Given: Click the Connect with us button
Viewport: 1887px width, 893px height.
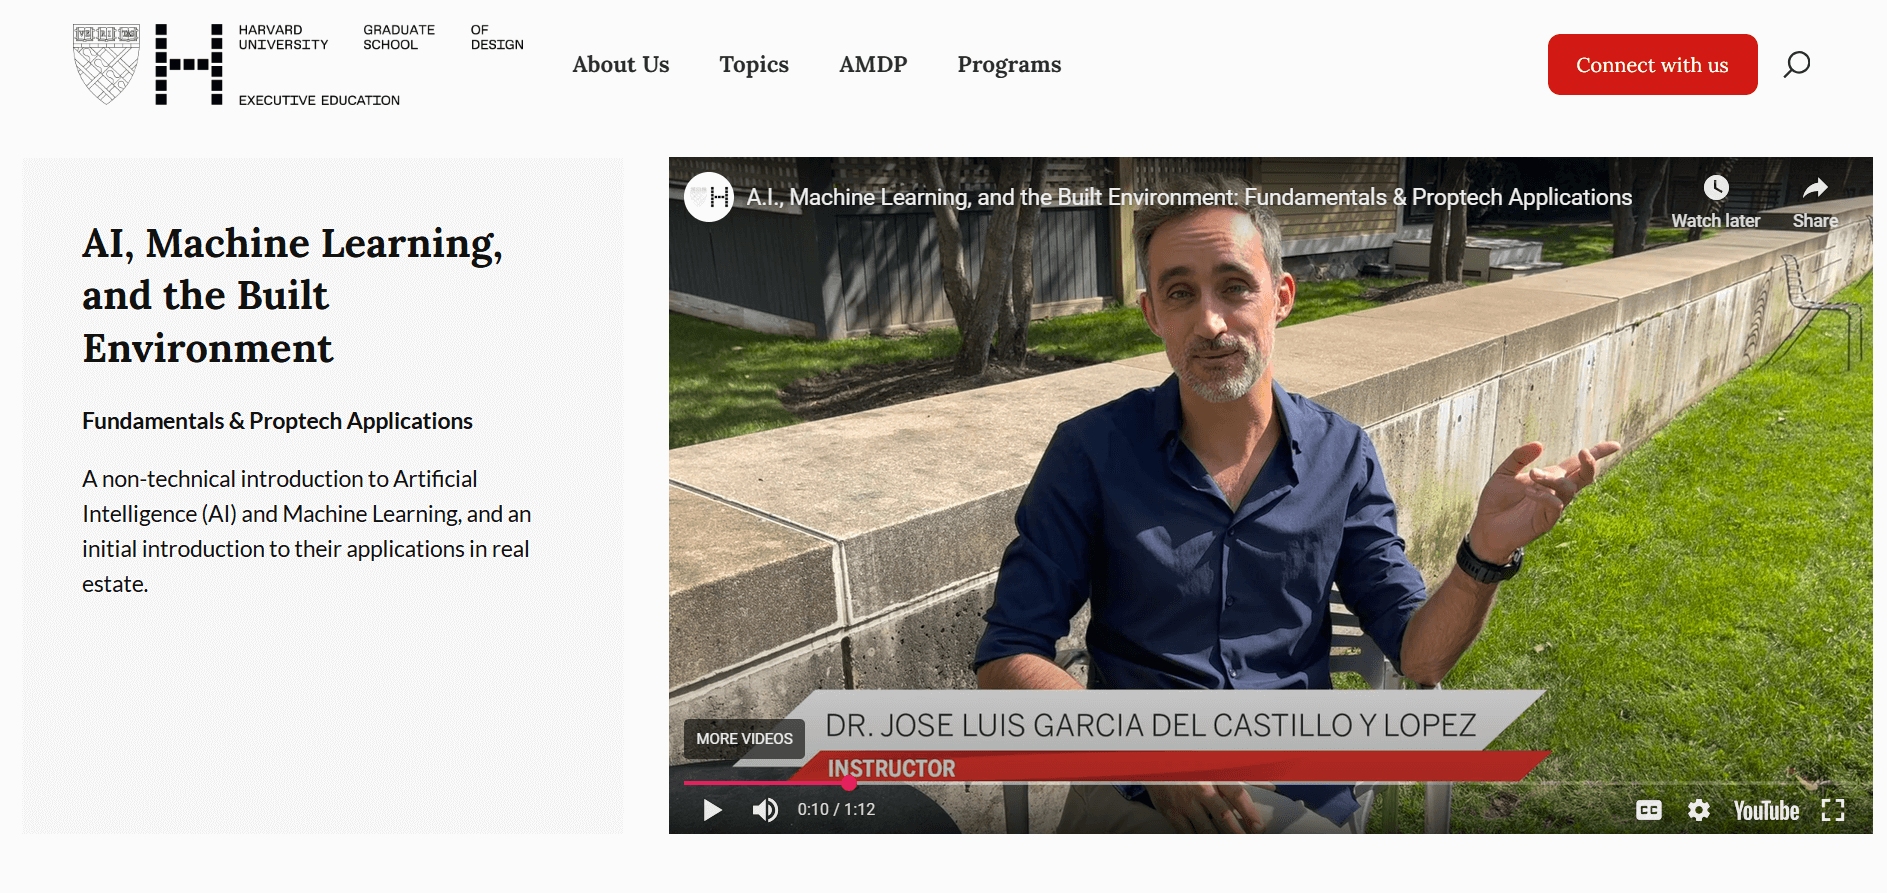Looking at the screenshot, I should pyautogui.click(x=1652, y=65).
